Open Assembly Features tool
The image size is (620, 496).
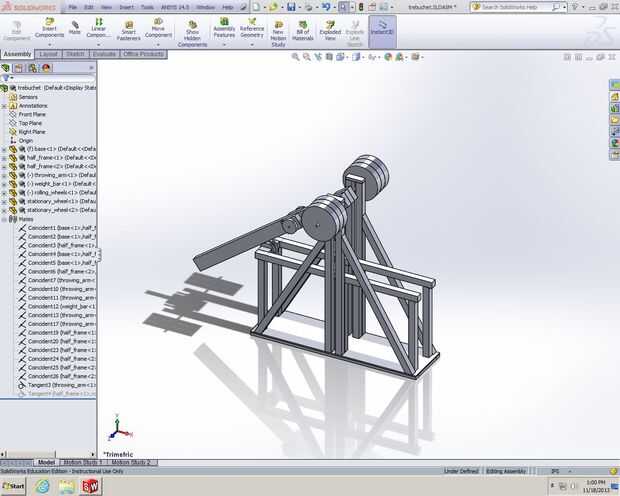click(x=224, y=28)
